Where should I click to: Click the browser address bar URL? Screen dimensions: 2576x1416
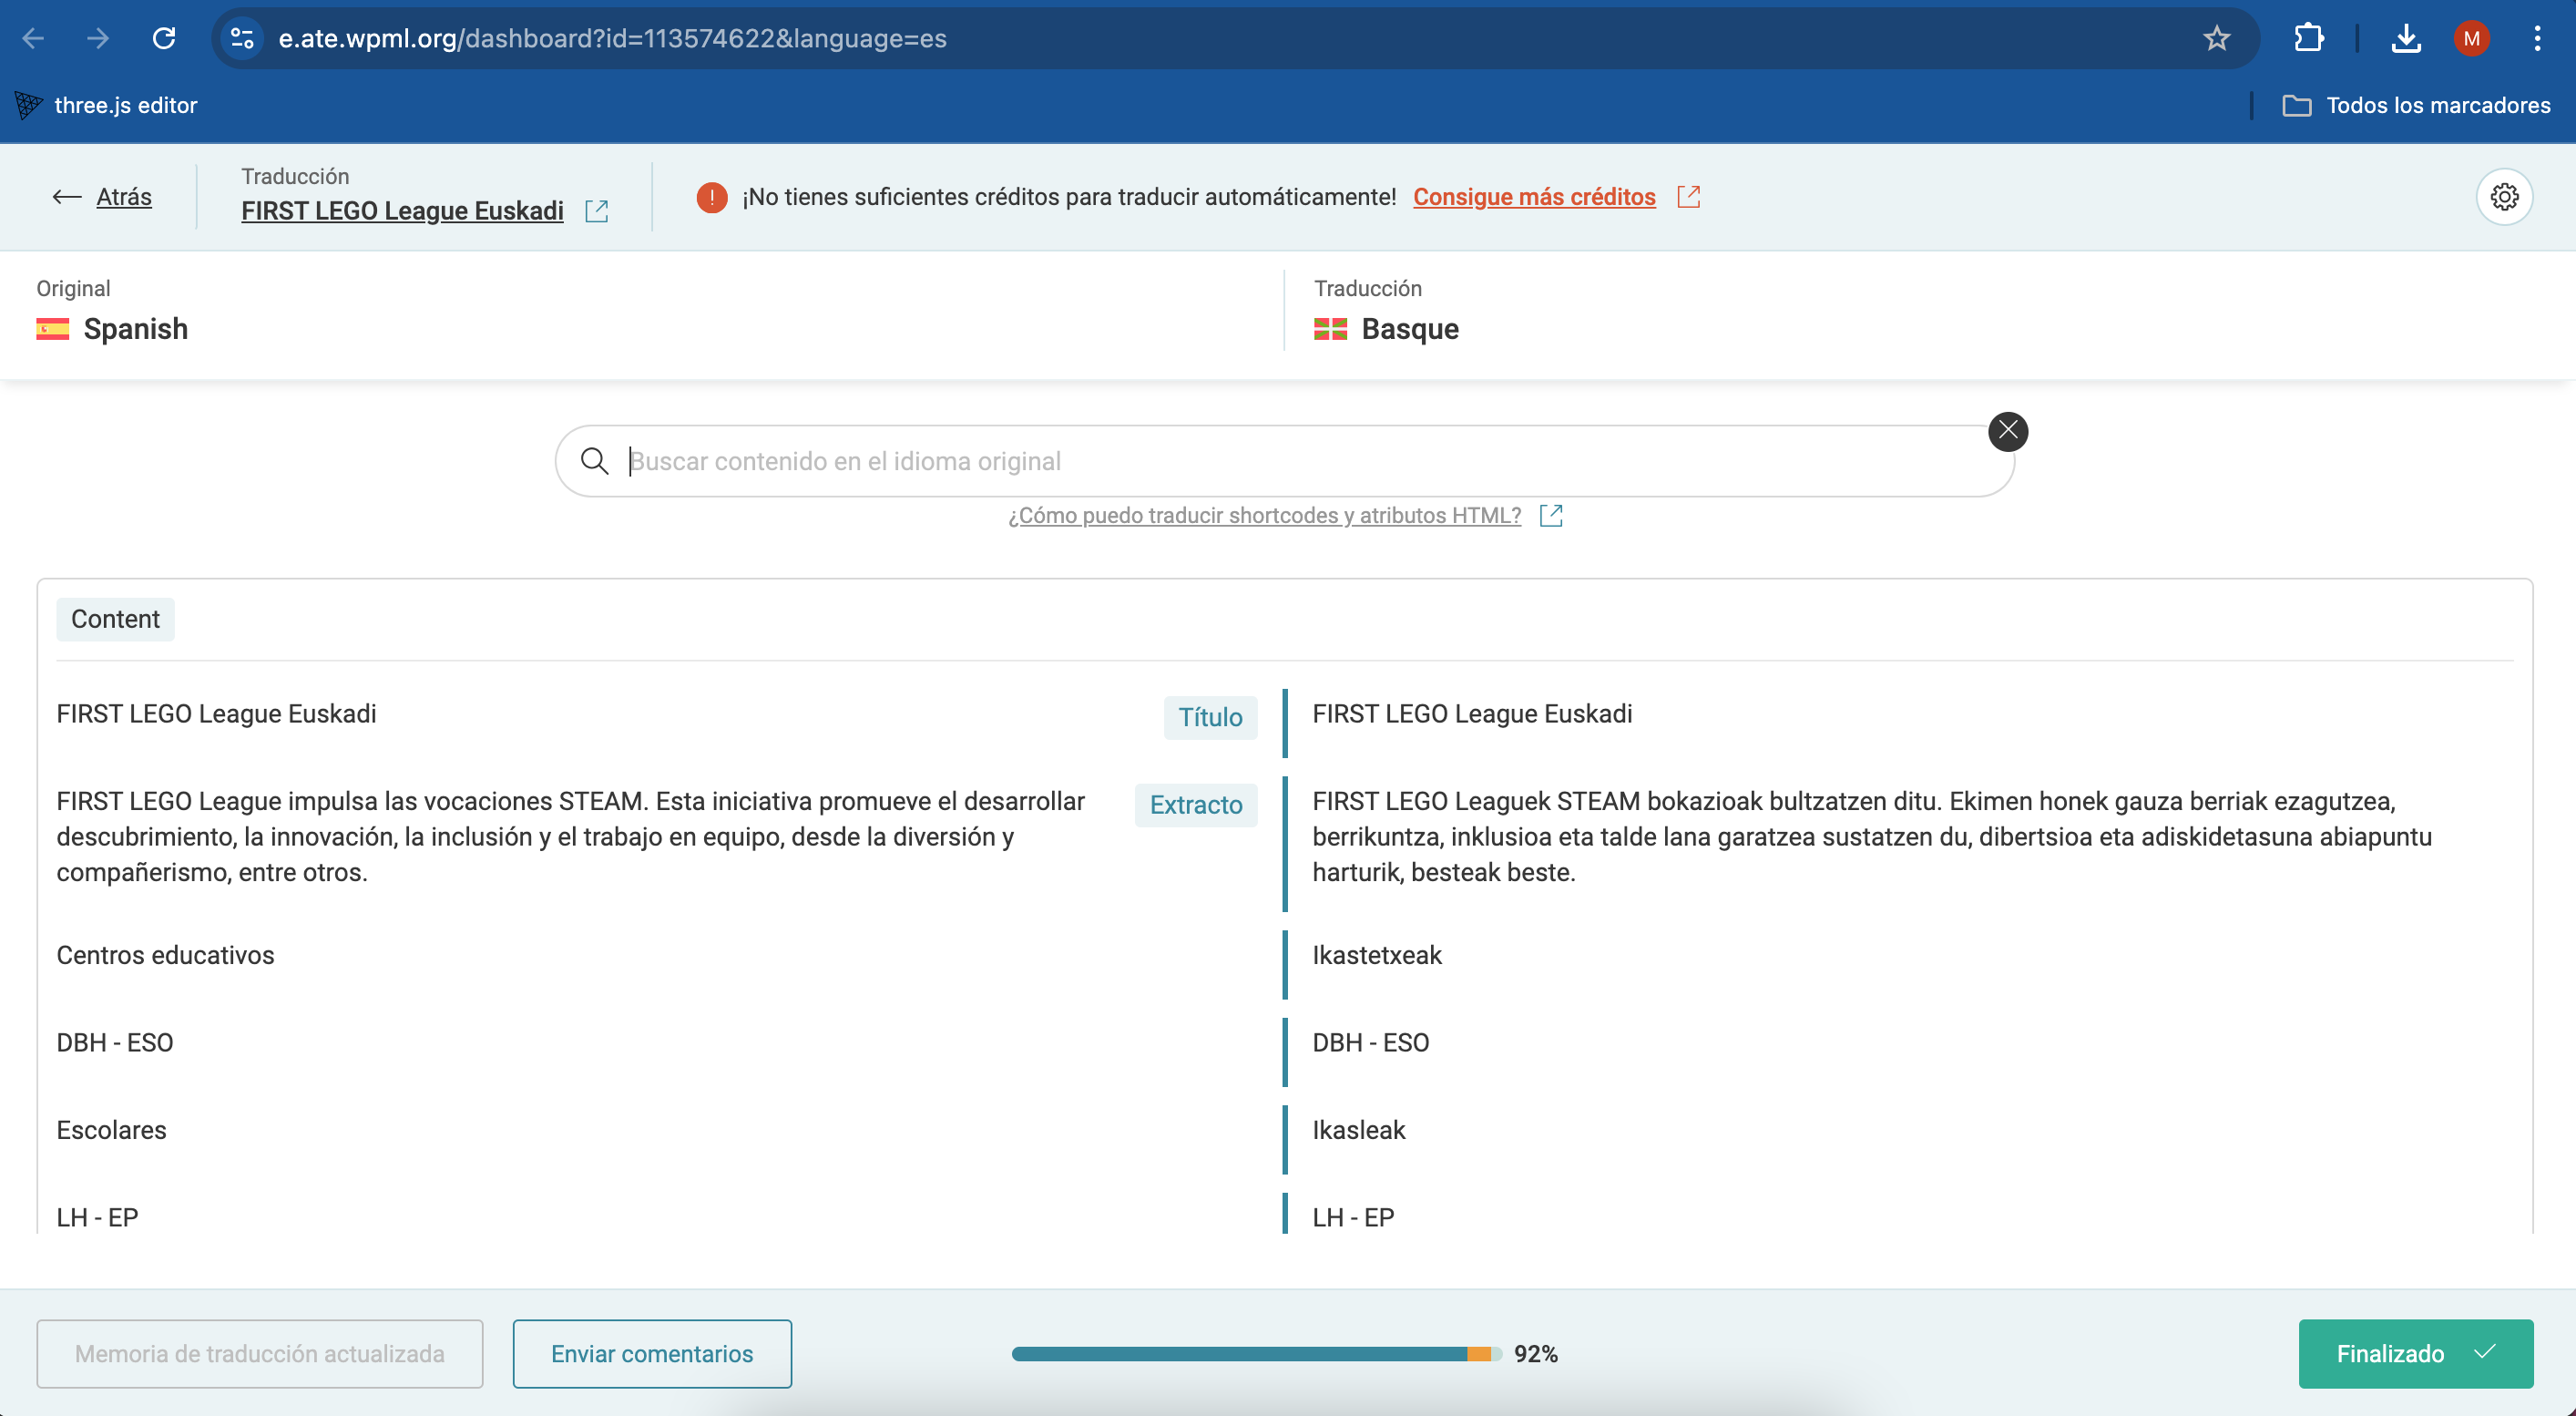tap(612, 38)
